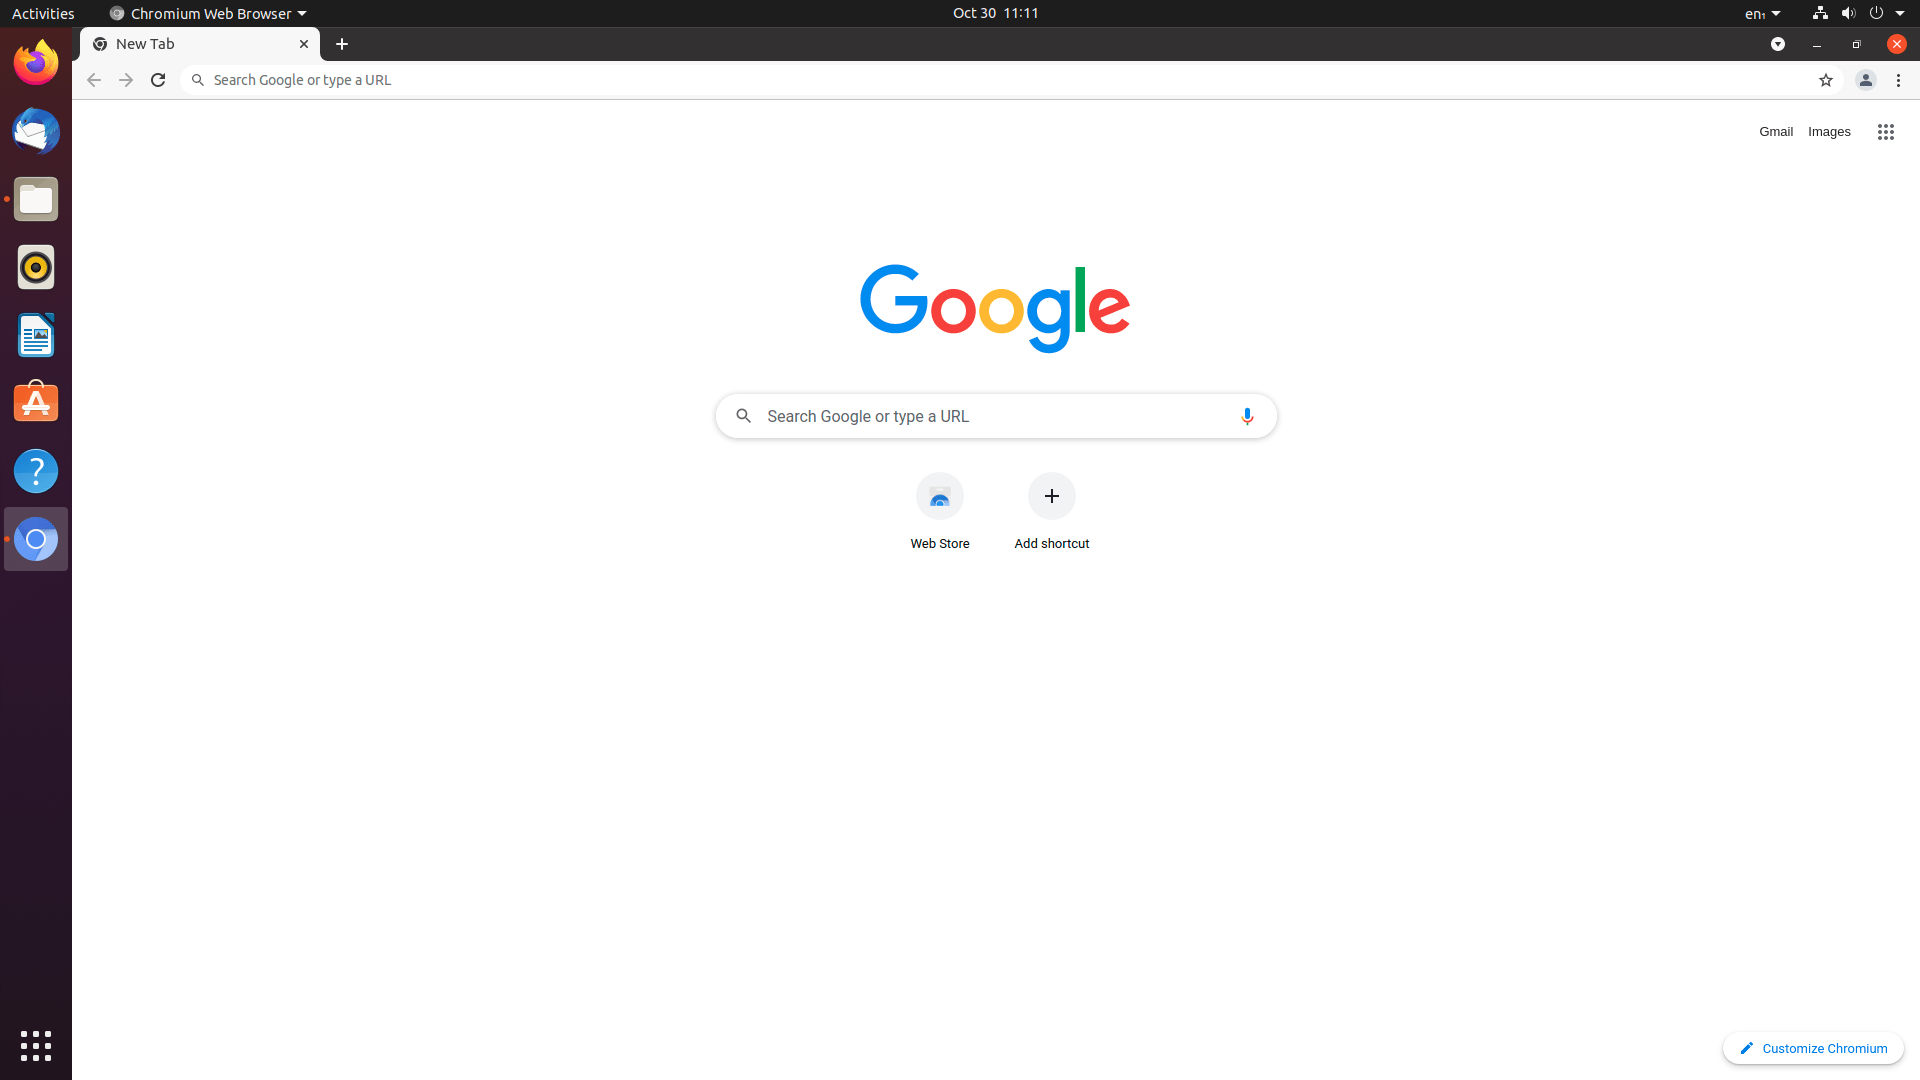1920x1080 pixels.
Task: Click the Customize Chromium button
Action: click(1813, 1047)
